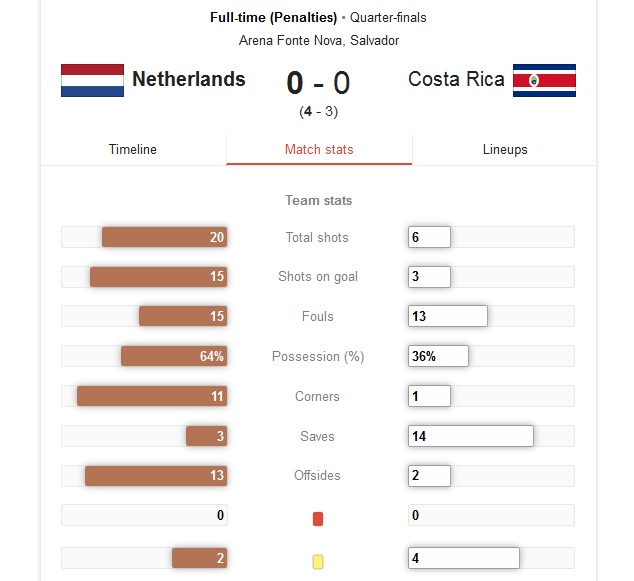The width and height of the screenshot is (634, 581).
Task: Click the Netherlands flag icon
Action: coord(92,80)
